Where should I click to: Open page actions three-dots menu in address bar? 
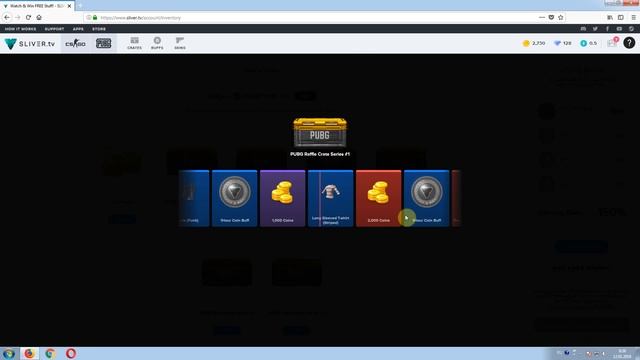point(542,18)
